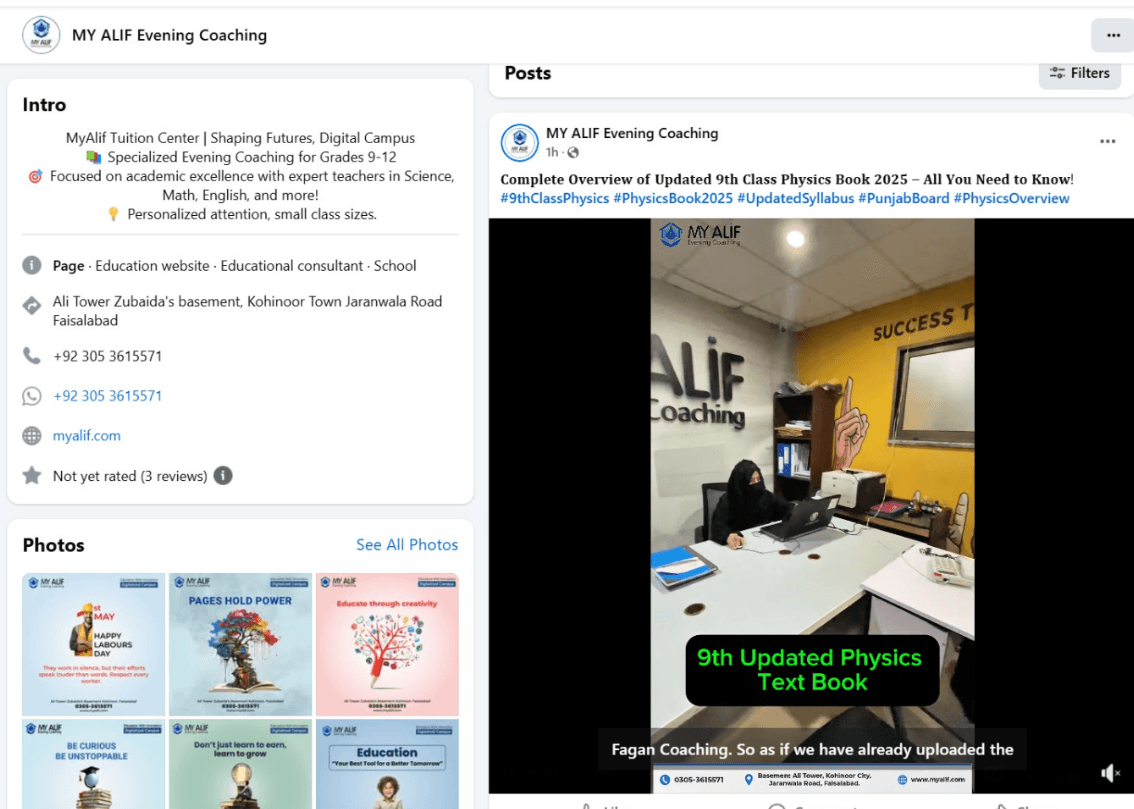
Task: Open the post's three-dot options menu
Action: [1107, 142]
